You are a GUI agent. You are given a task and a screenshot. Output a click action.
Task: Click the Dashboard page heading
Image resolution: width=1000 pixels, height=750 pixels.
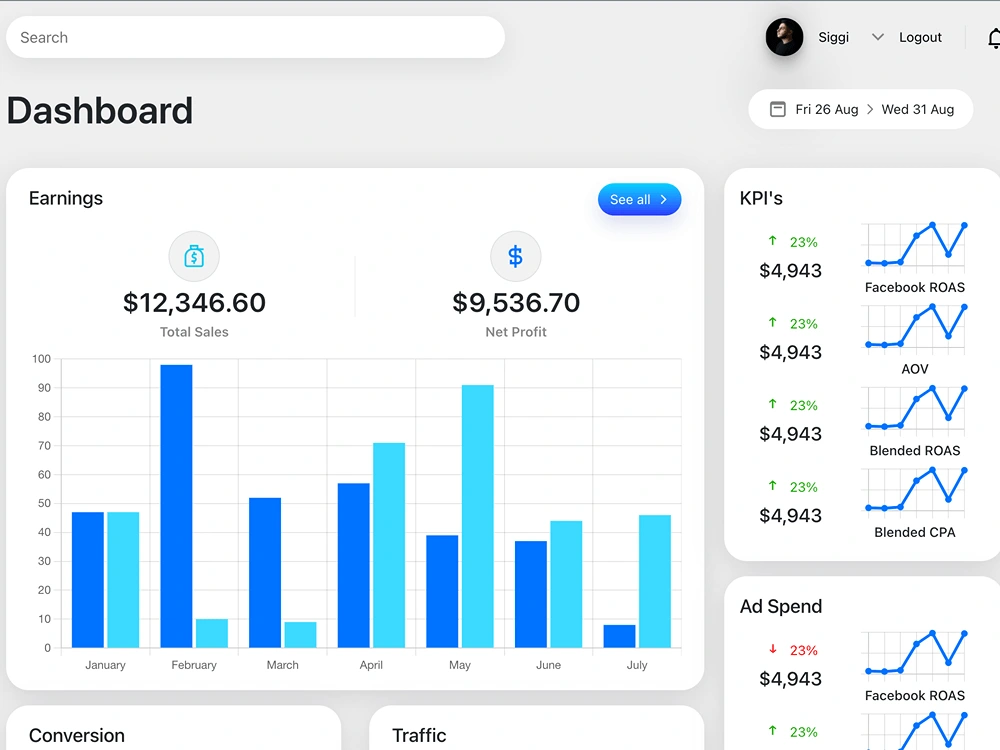pos(99,110)
